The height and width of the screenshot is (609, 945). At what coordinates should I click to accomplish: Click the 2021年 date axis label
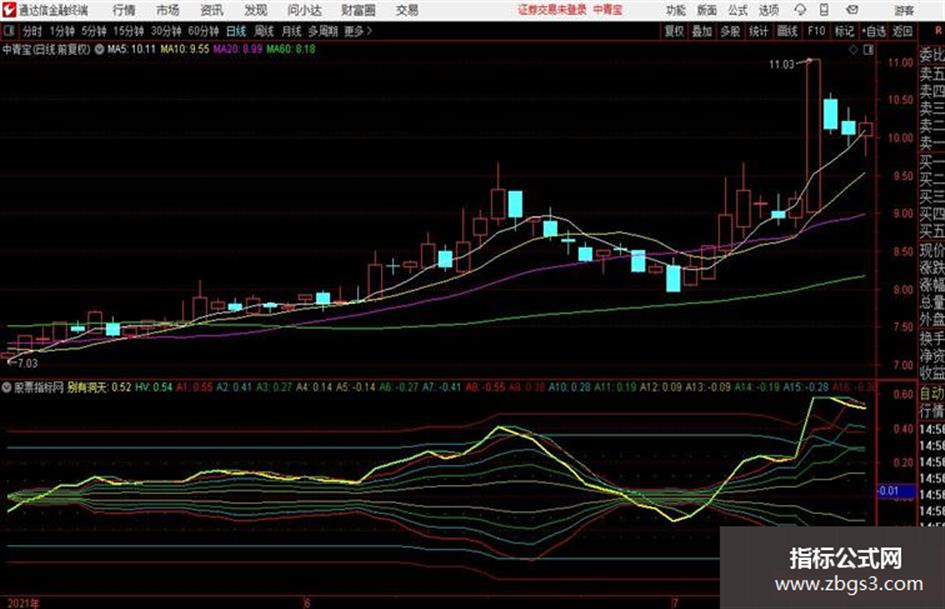point(23,603)
